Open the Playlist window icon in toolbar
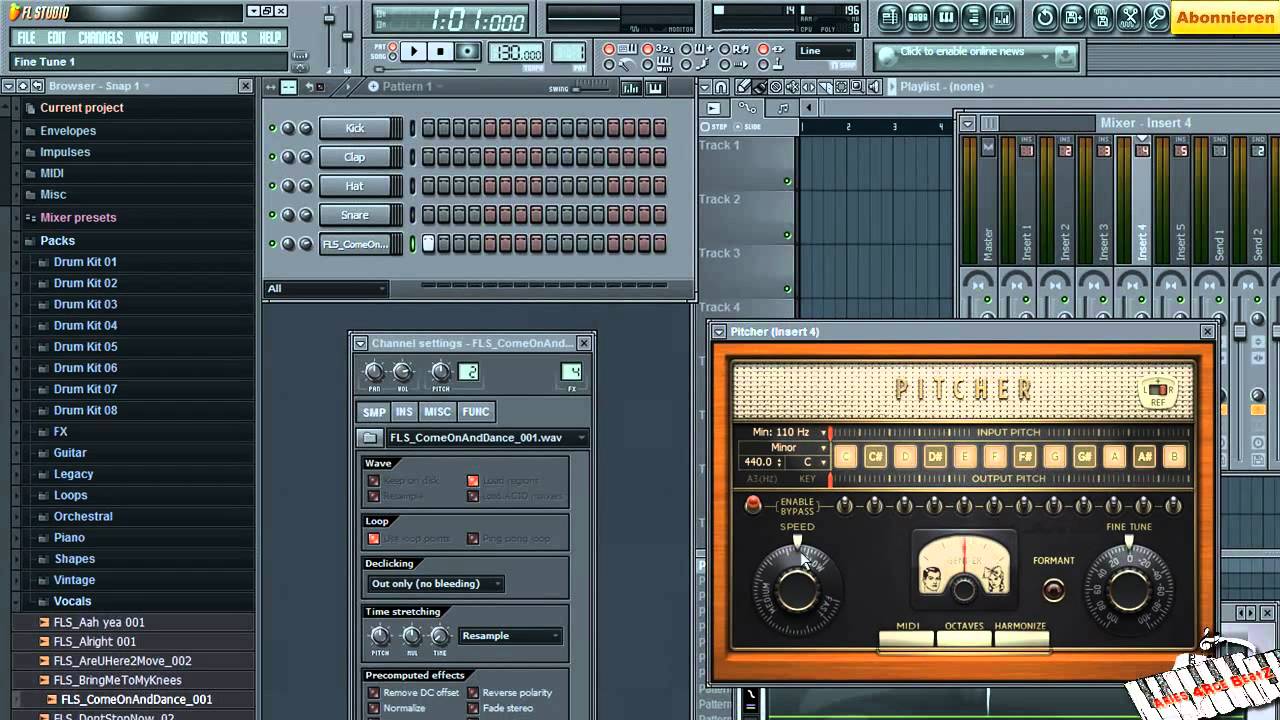 891,17
